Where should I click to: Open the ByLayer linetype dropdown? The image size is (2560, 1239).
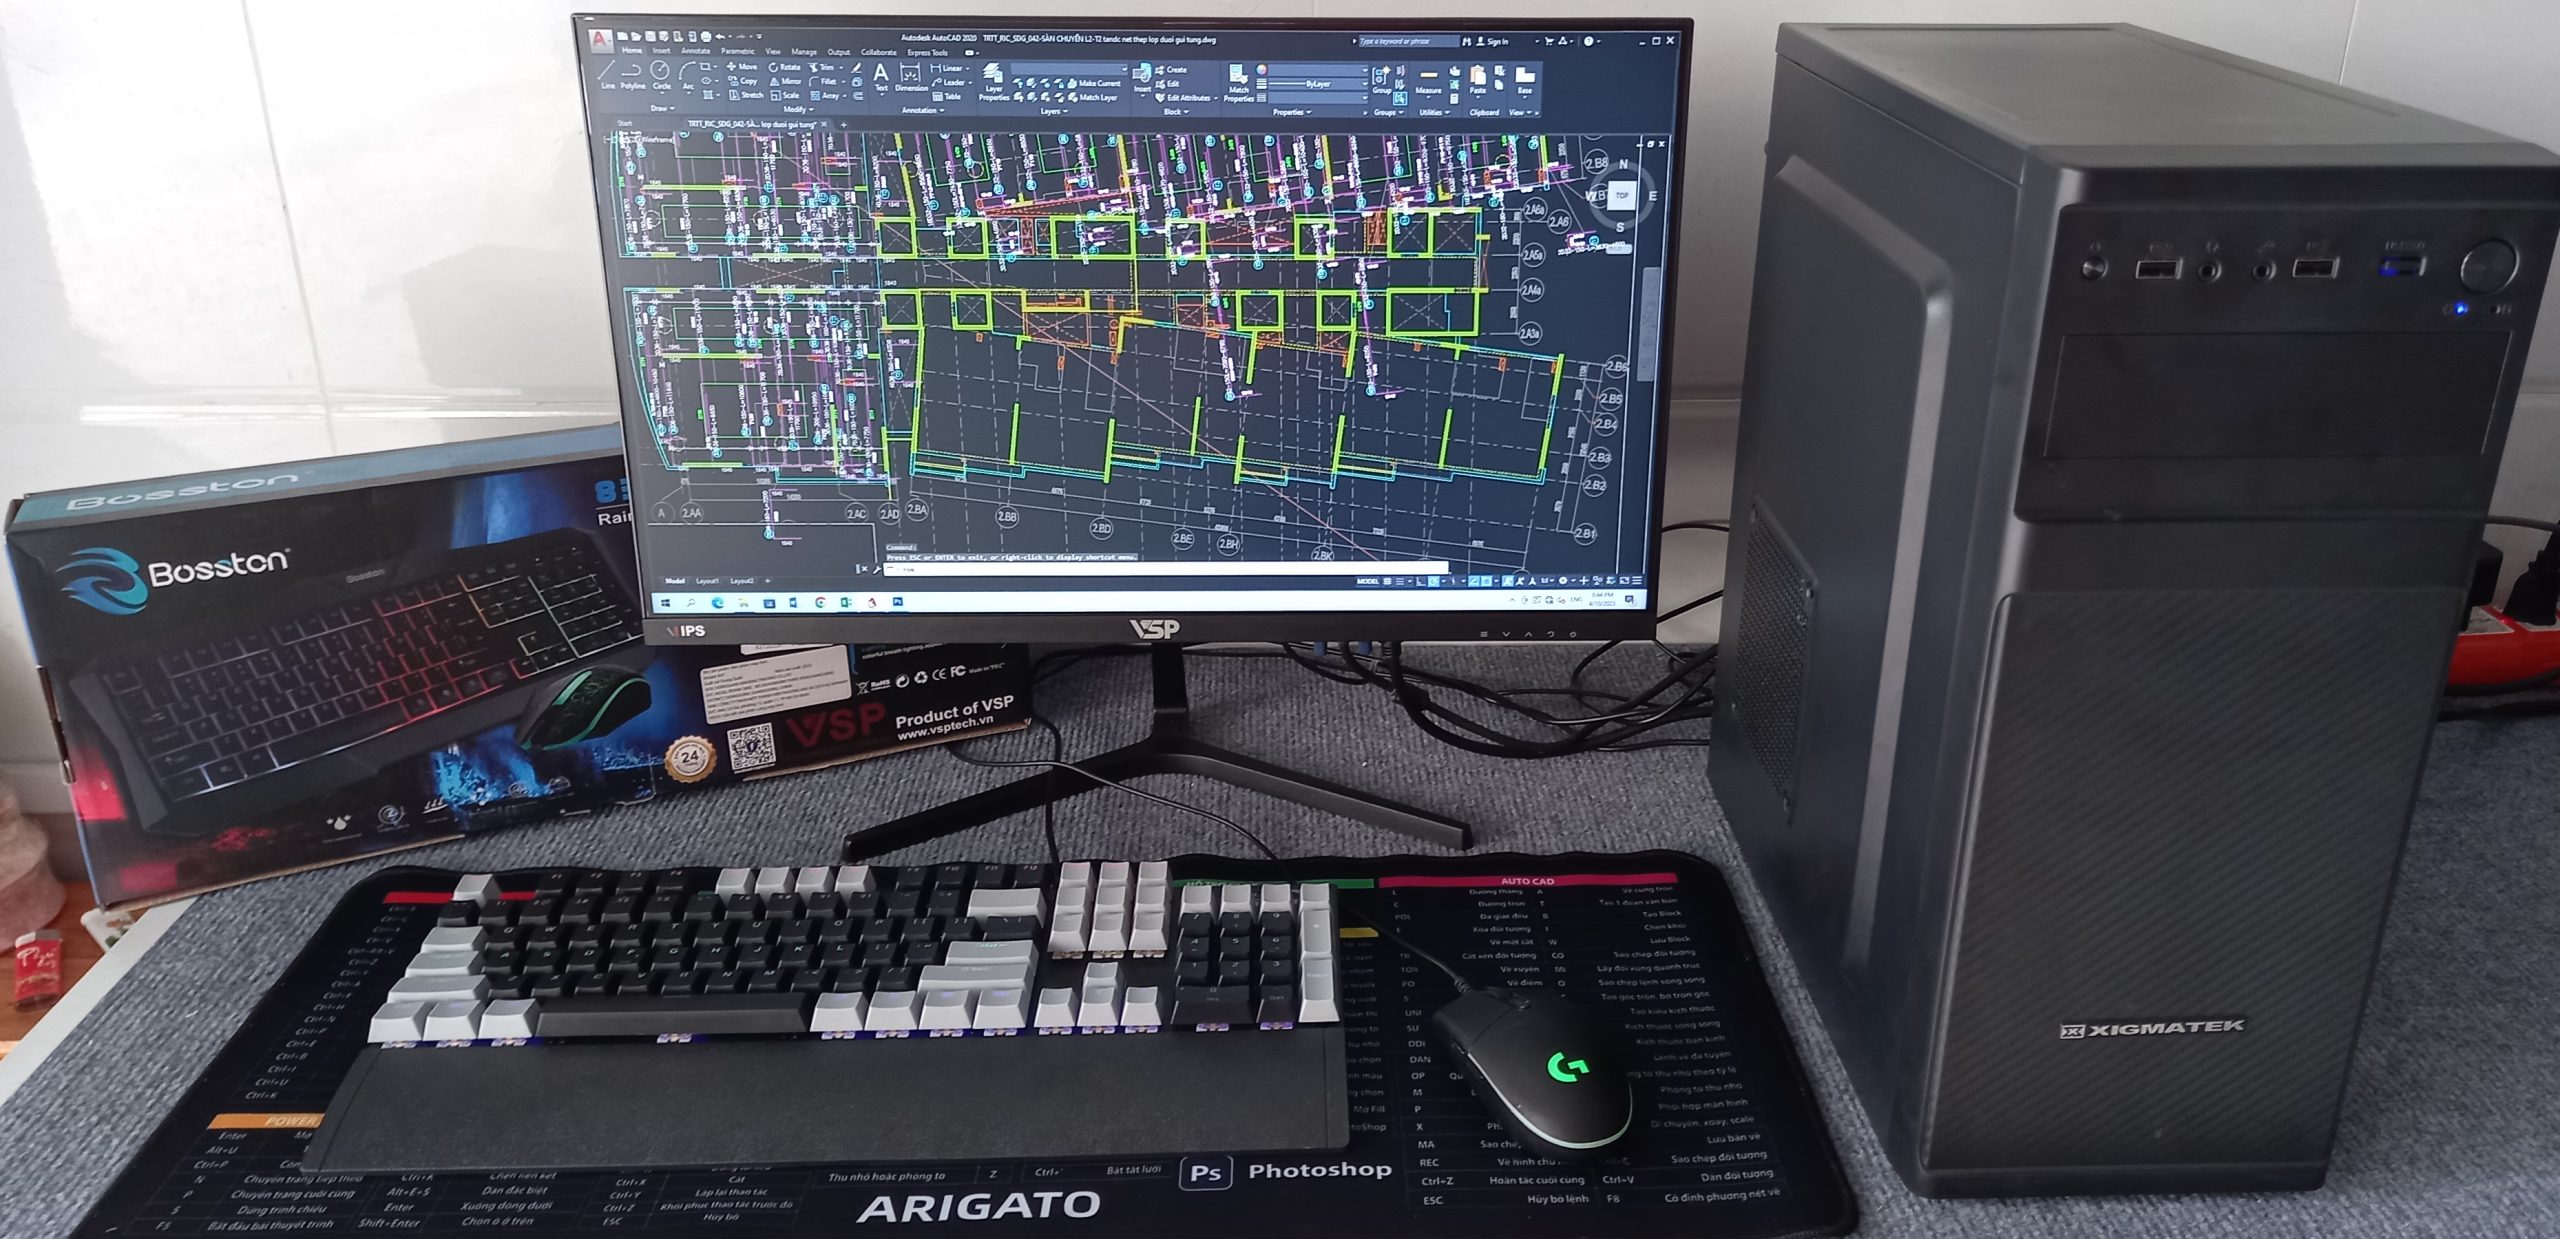(1319, 84)
